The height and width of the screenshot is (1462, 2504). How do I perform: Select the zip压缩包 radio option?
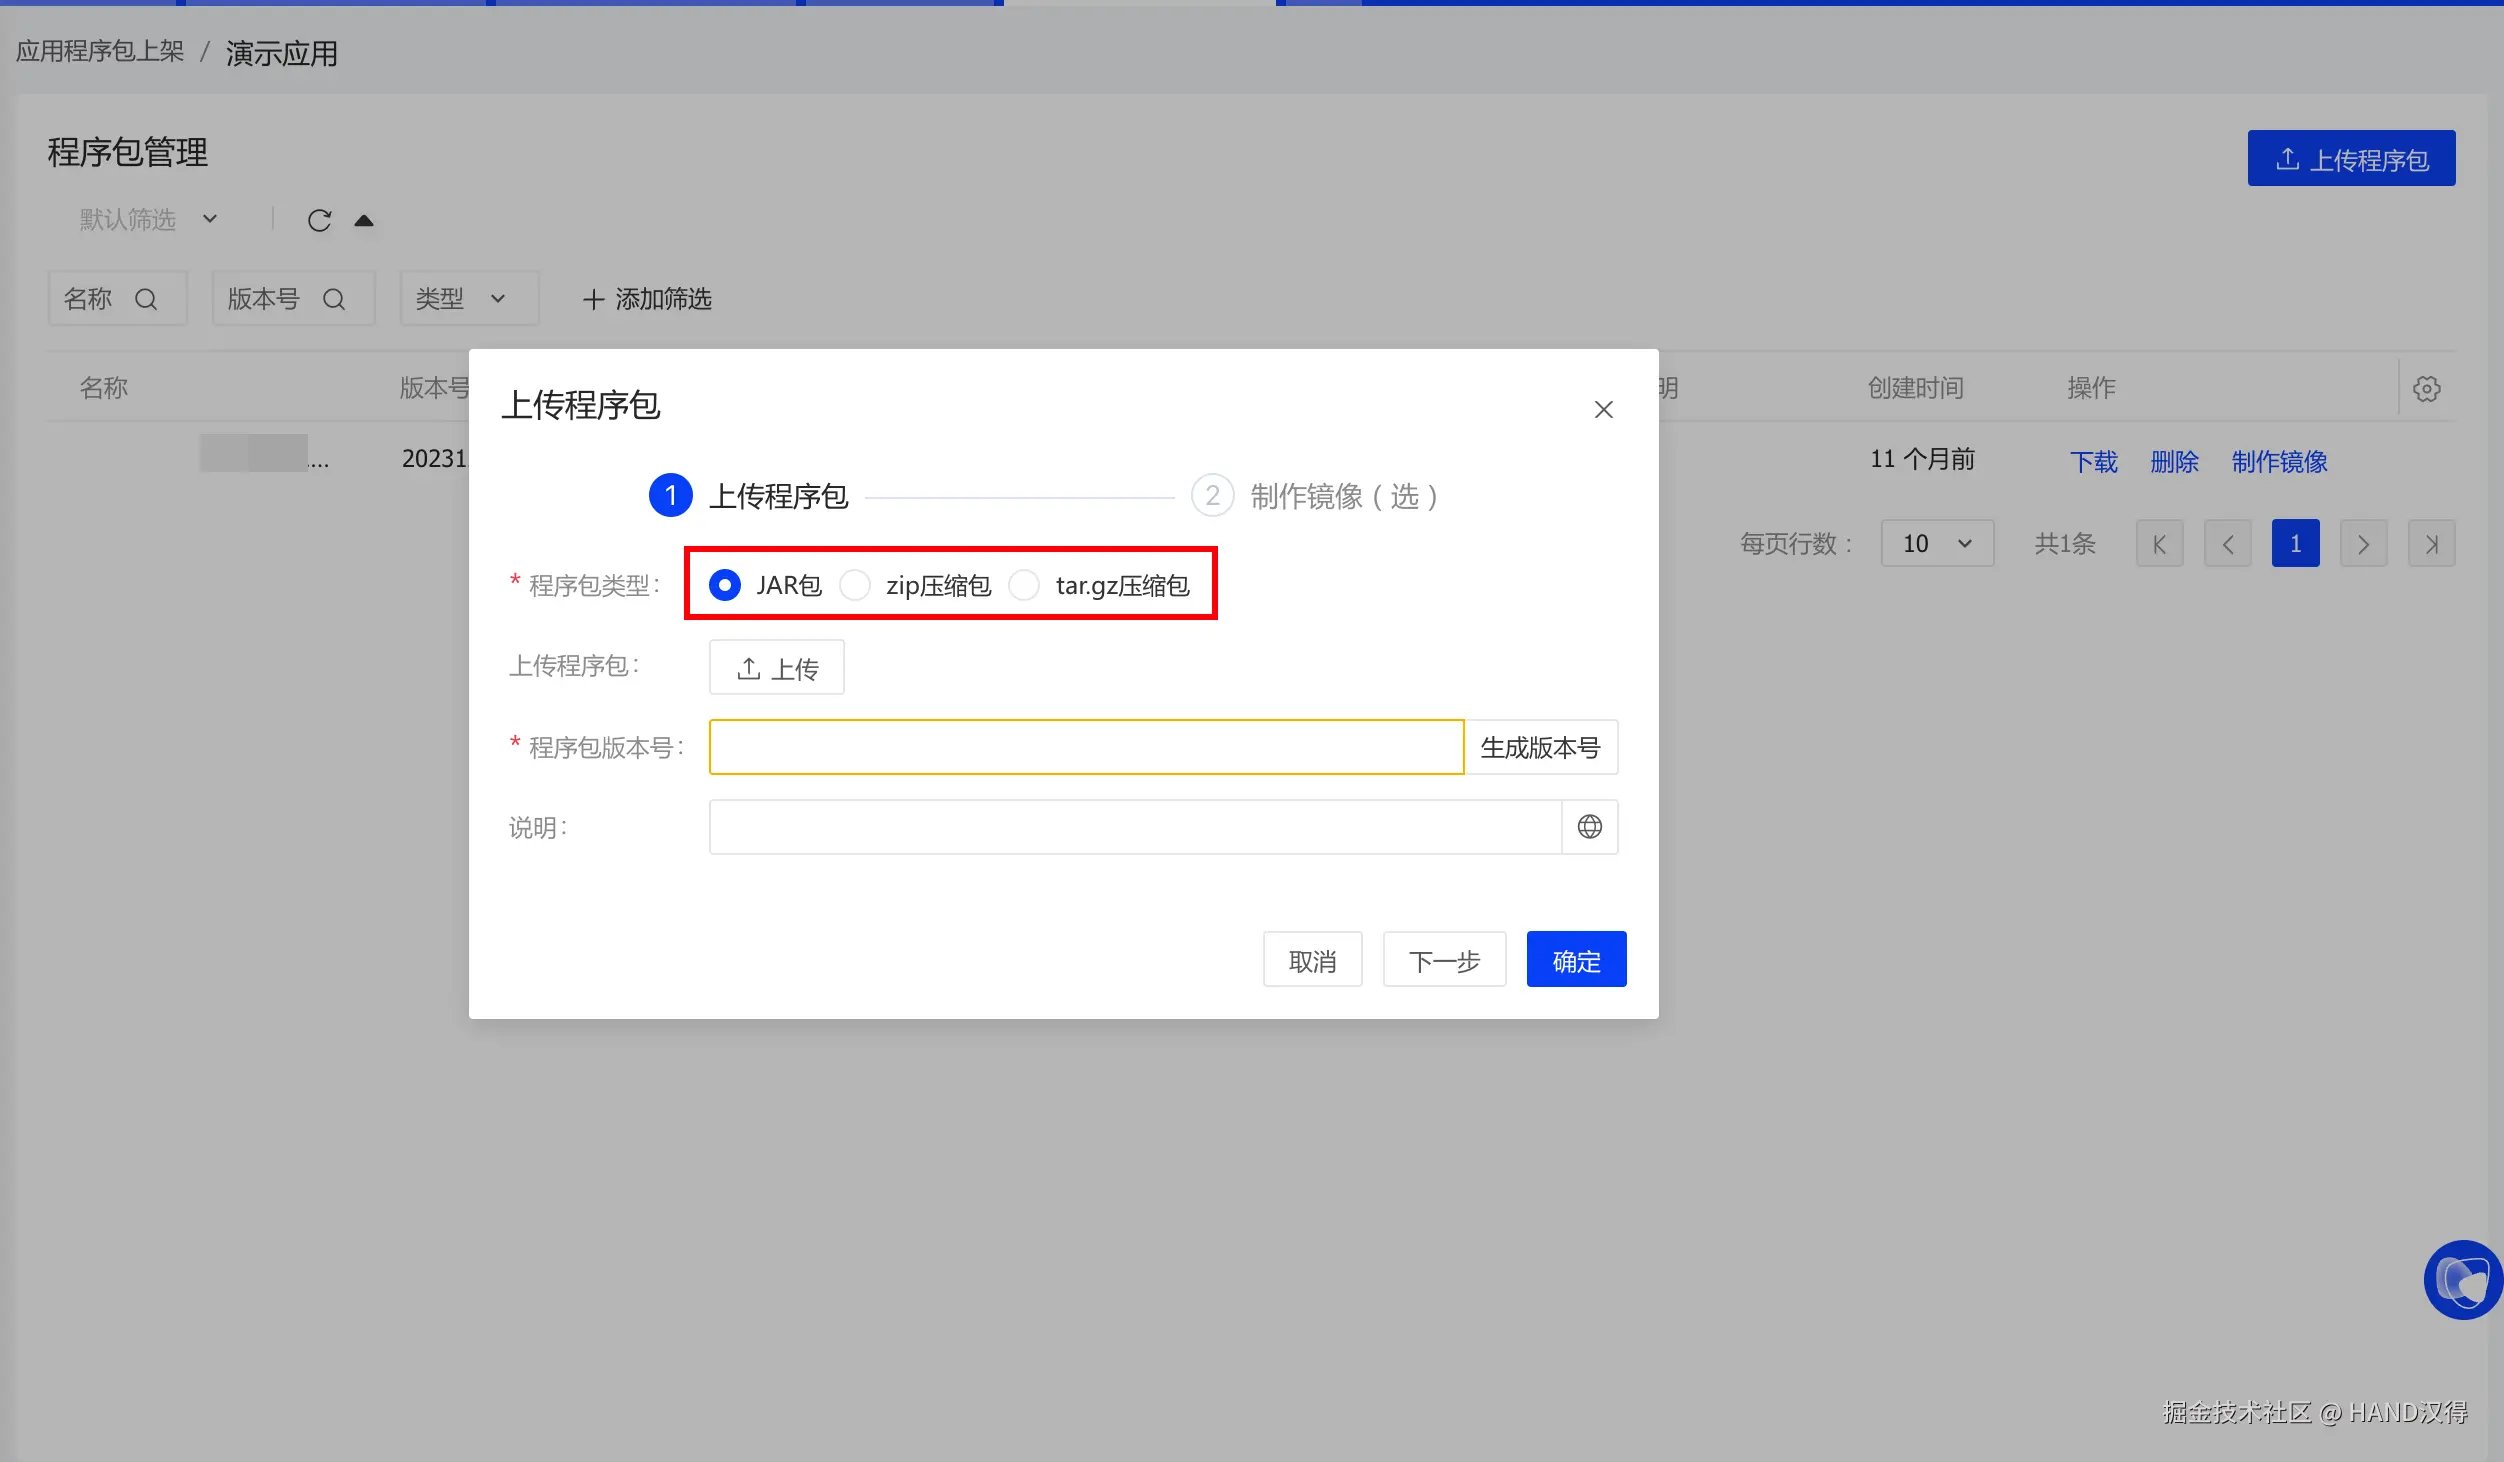855,585
